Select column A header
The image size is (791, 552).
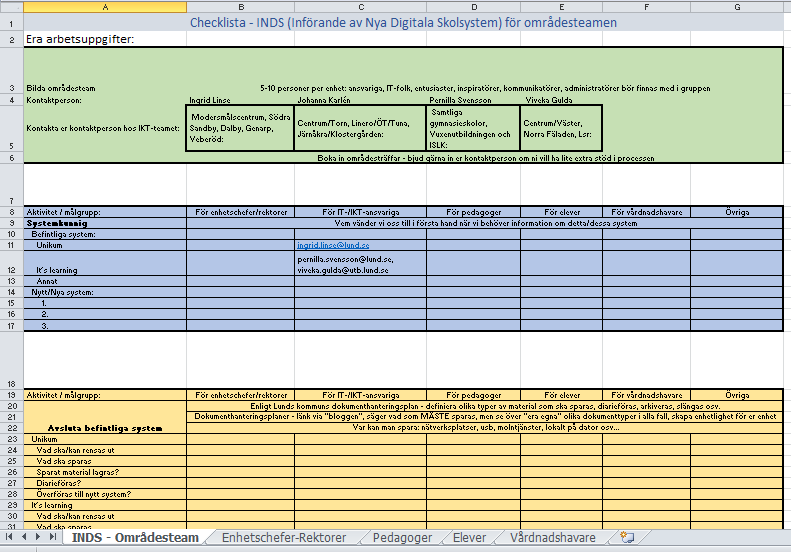tap(105, 7)
